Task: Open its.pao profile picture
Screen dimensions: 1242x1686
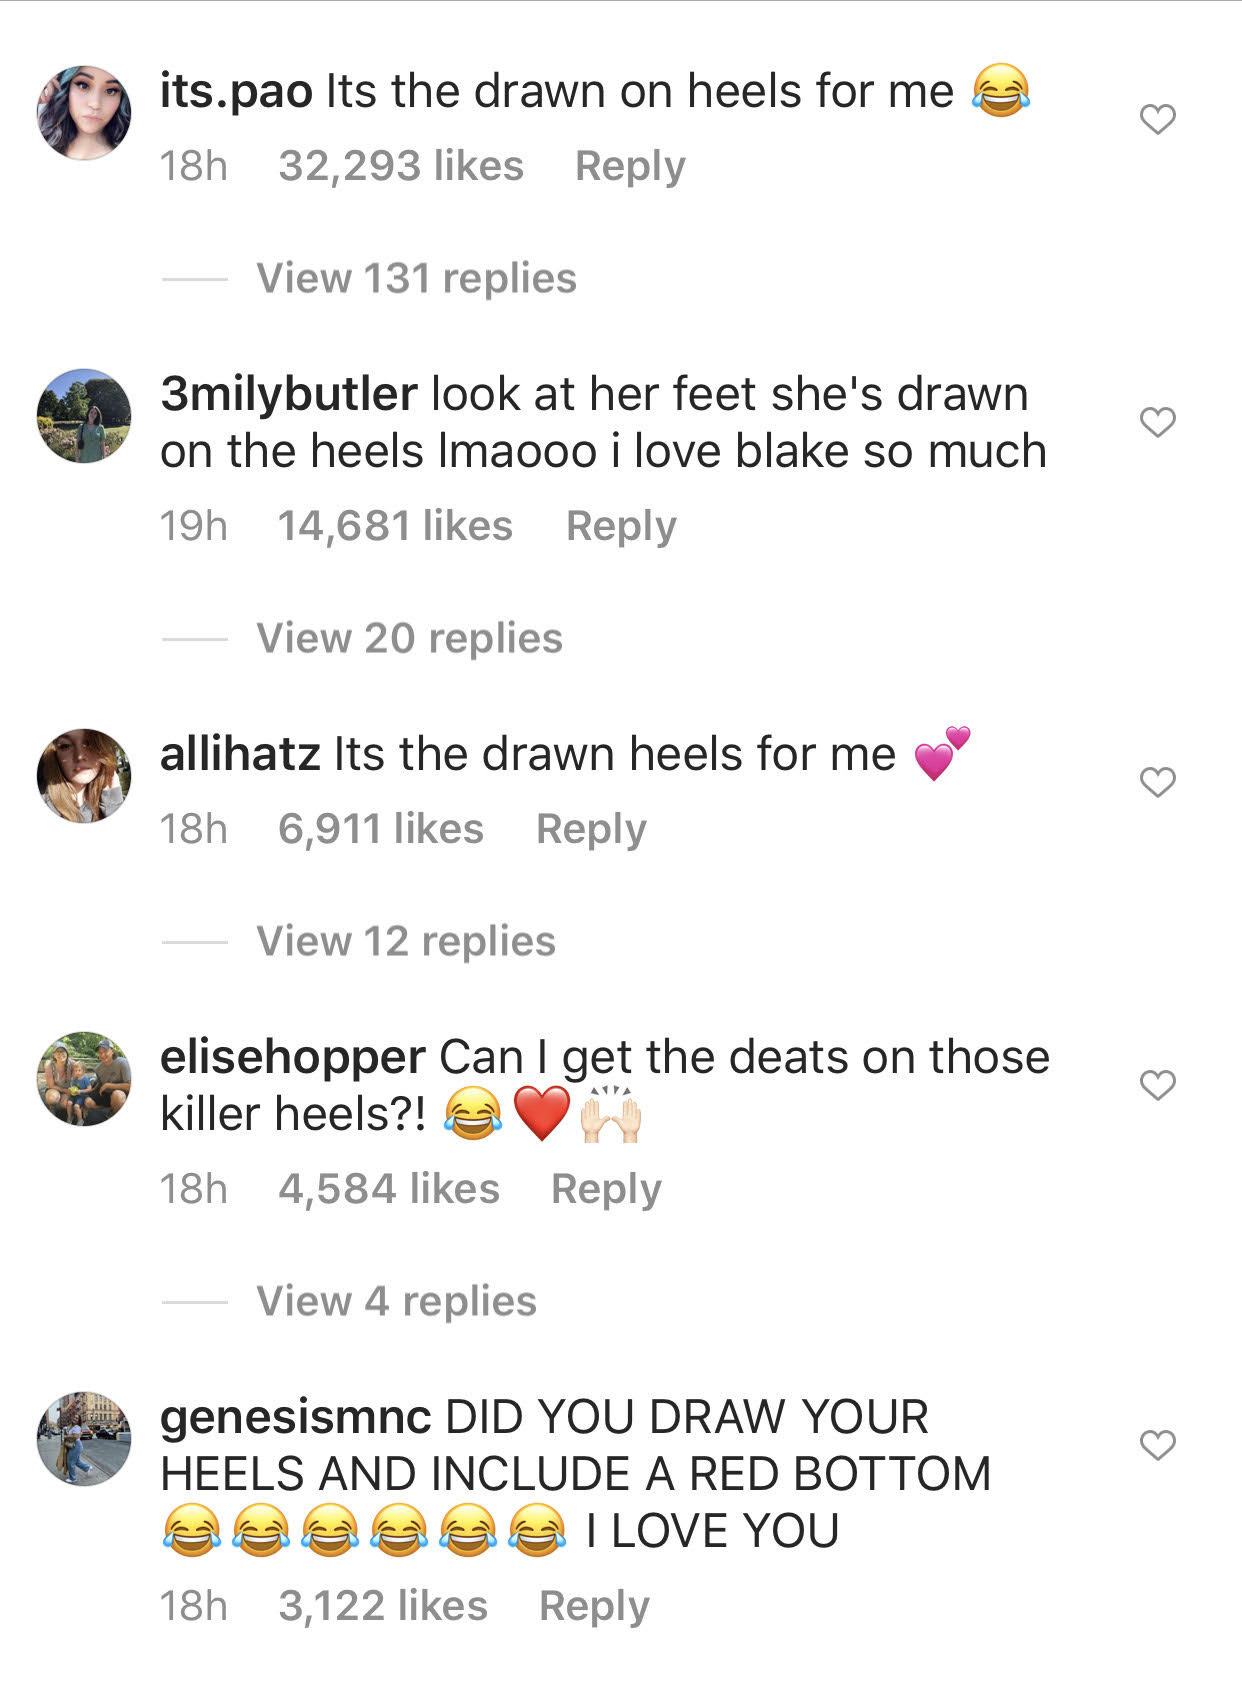Action: (x=84, y=113)
